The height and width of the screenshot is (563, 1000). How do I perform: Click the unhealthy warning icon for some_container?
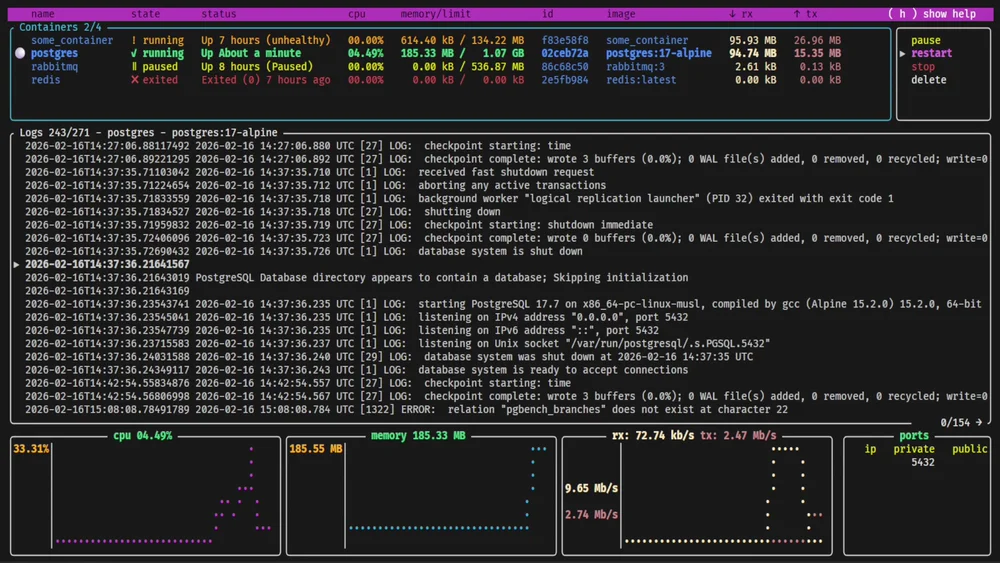[x=135, y=40]
